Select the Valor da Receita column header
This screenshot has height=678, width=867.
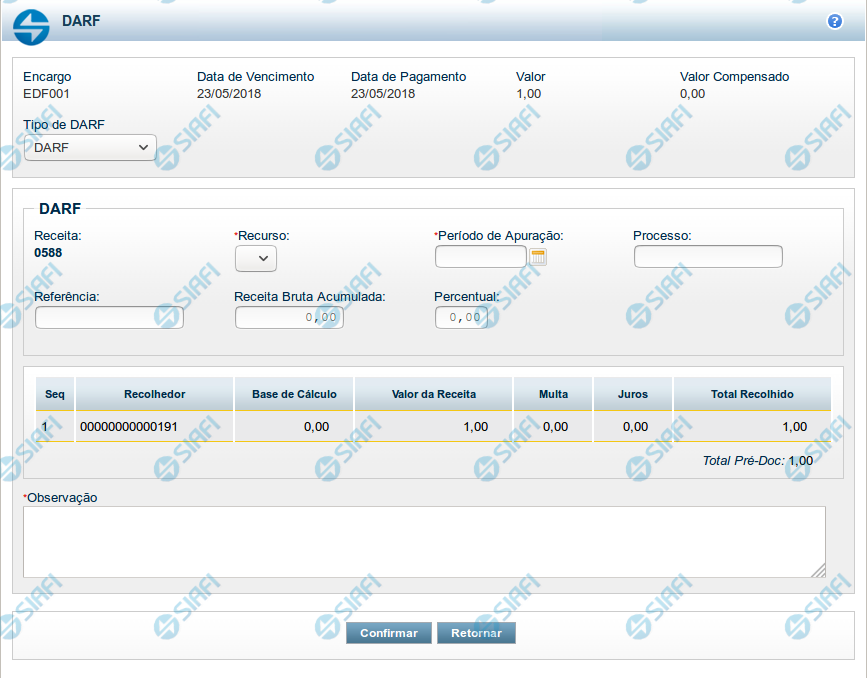tap(433, 394)
